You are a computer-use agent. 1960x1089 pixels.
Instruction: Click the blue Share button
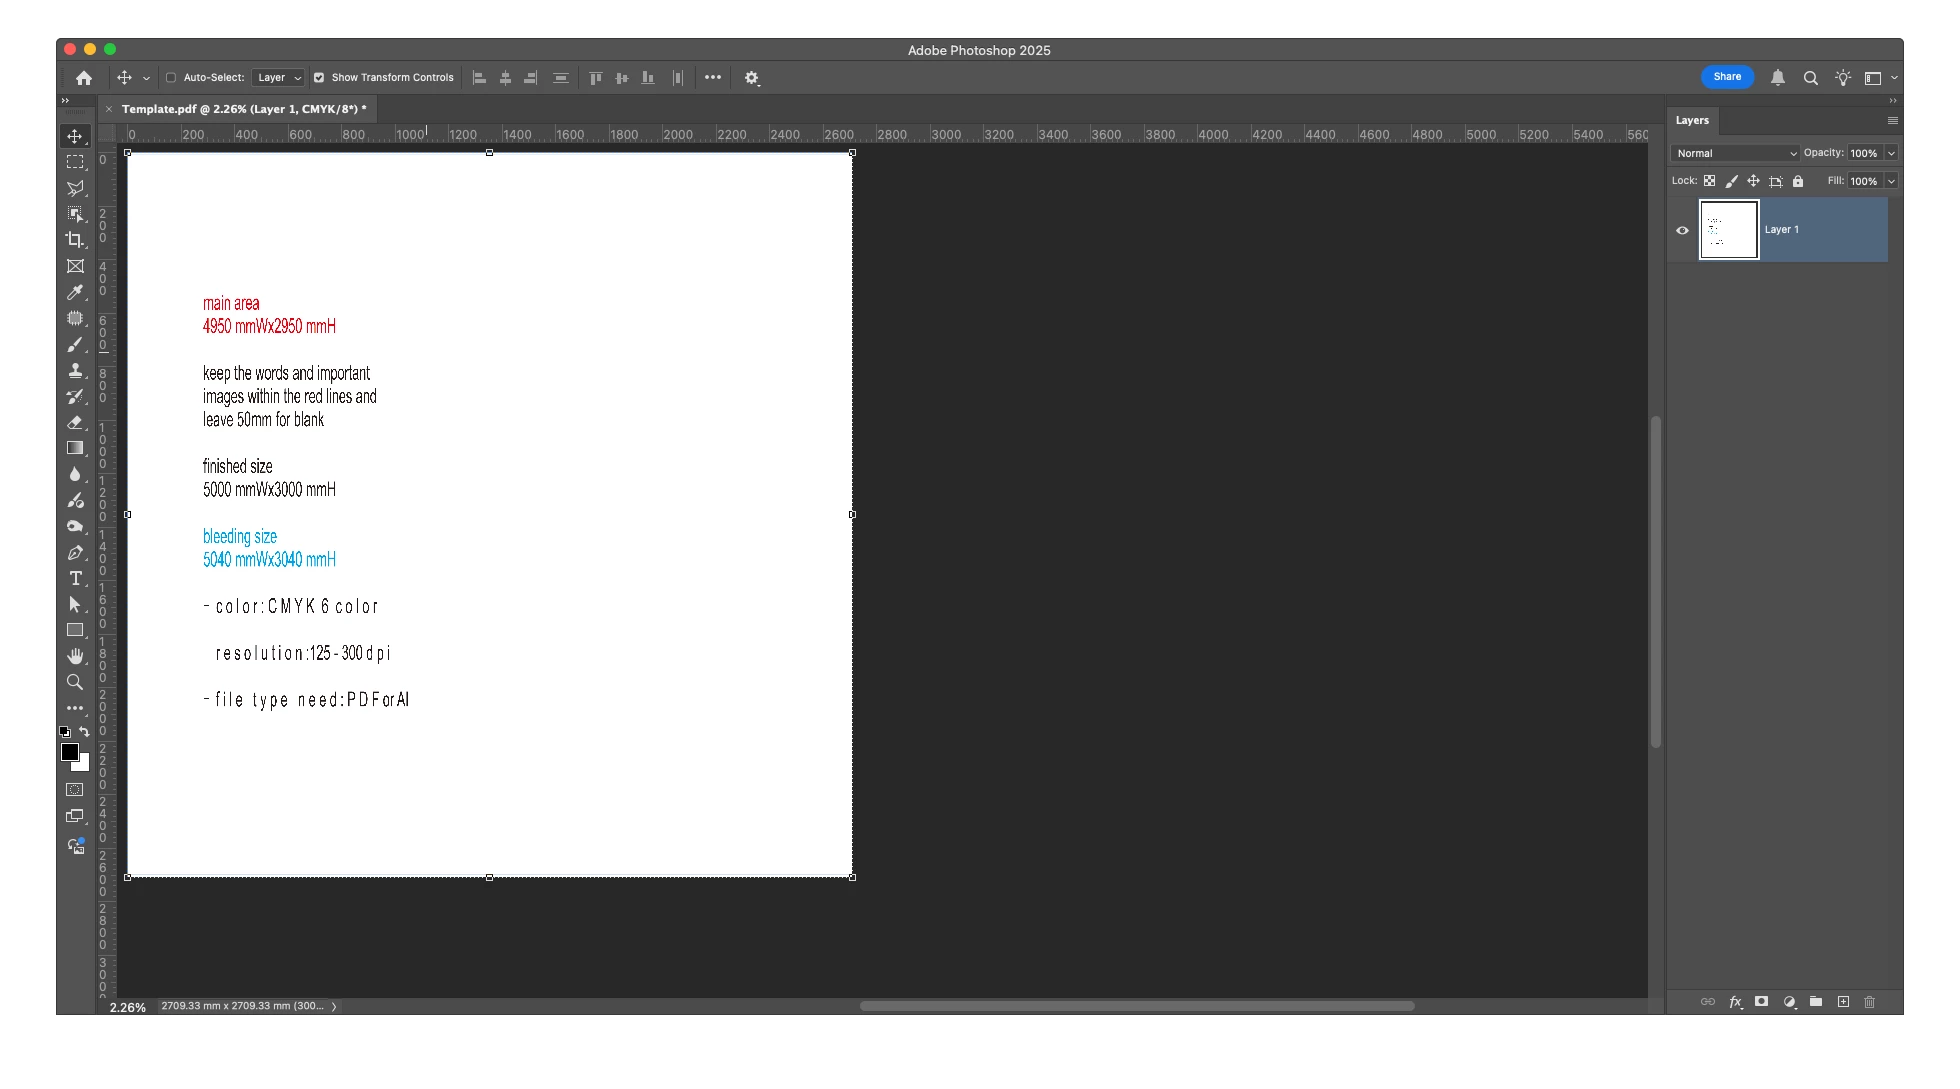(1727, 77)
